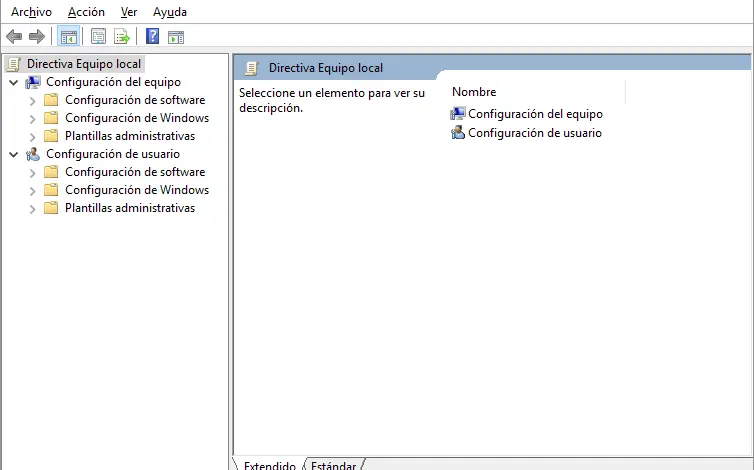Screen dimensions: 754x470
Task: Select Configuración del equipo label in the tree
Action: 113,82
